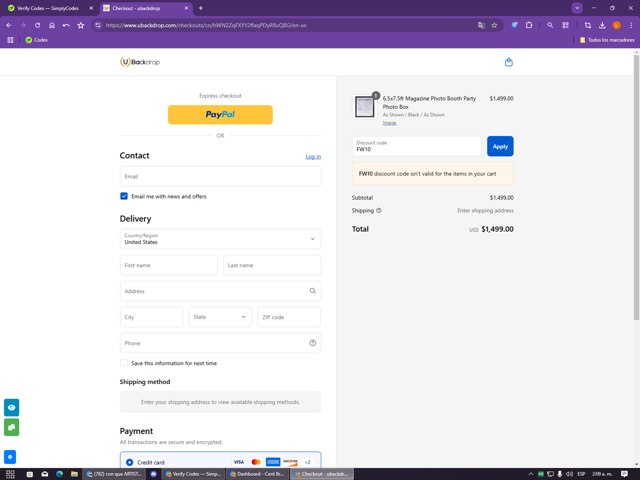640x480 pixels.
Task: Open the apps grid in bookmarks bar
Action: pos(10,40)
